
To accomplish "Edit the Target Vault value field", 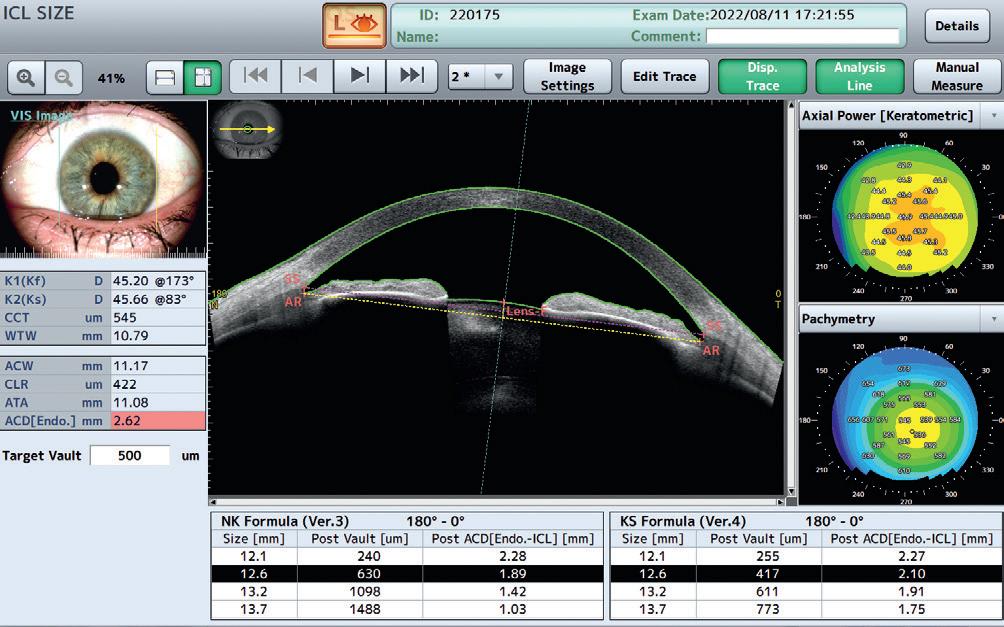I will pyautogui.click(x=130, y=456).
